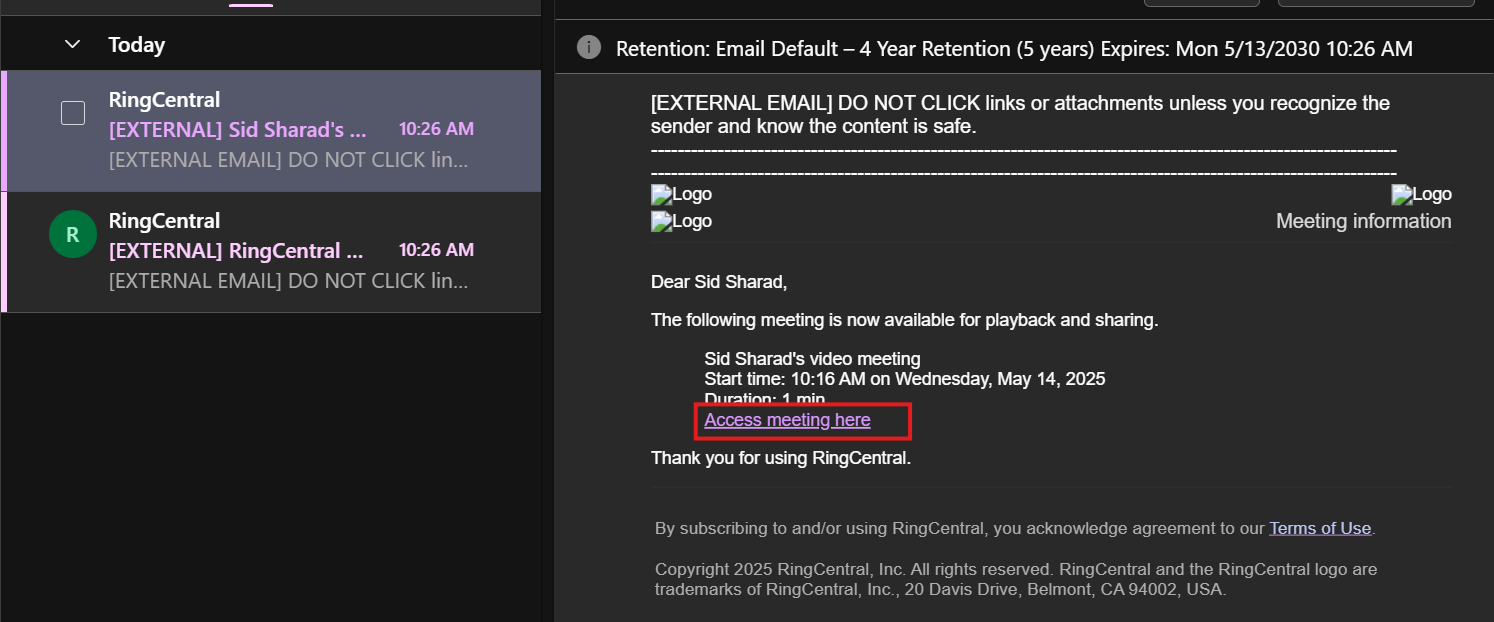The width and height of the screenshot is (1494, 622).
Task: Click the "Meeting information" heading text
Action: 1363,221
